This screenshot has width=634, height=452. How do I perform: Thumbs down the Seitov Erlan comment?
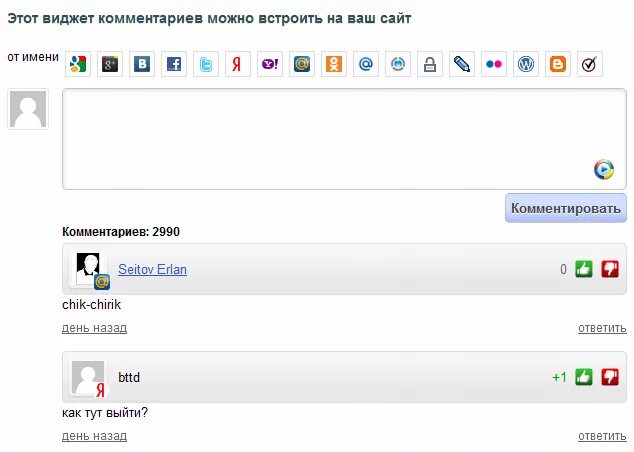pyautogui.click(x=610, y=269)
